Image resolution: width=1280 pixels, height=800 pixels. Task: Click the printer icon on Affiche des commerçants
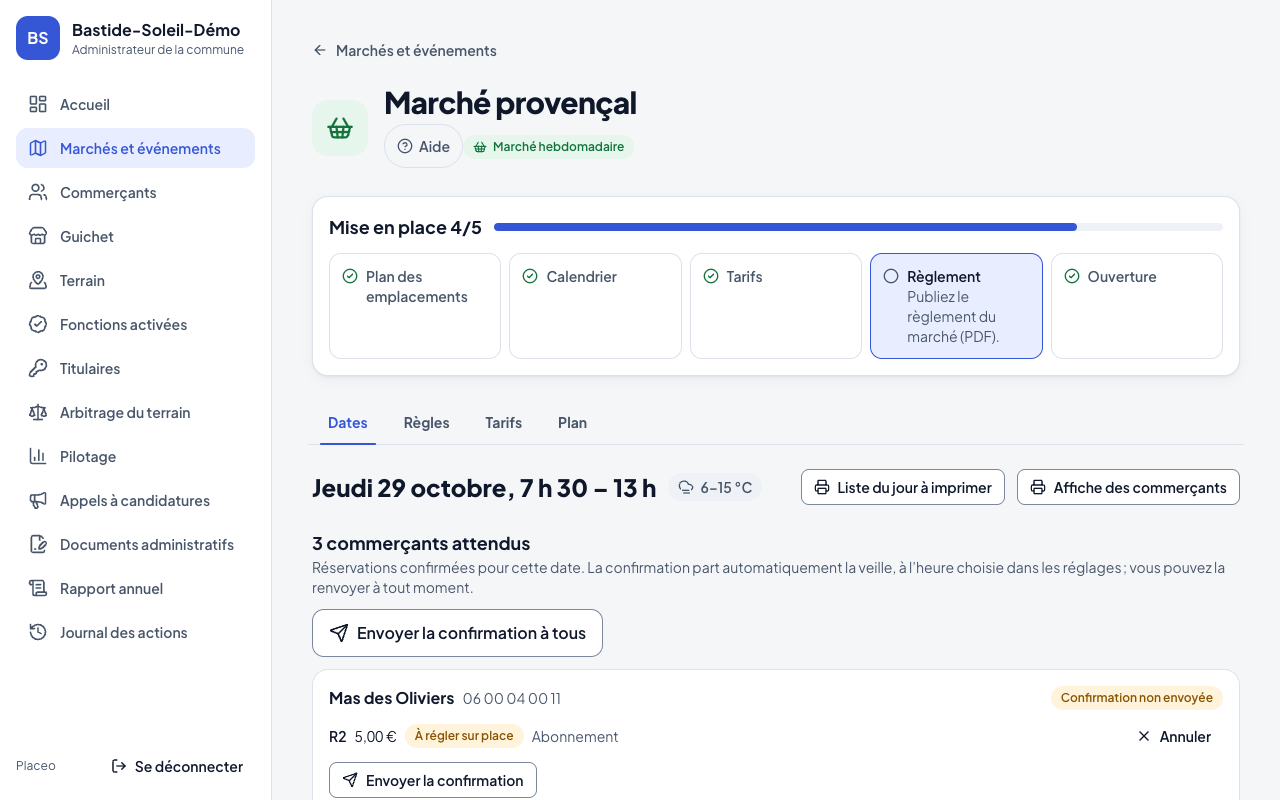1038,487
